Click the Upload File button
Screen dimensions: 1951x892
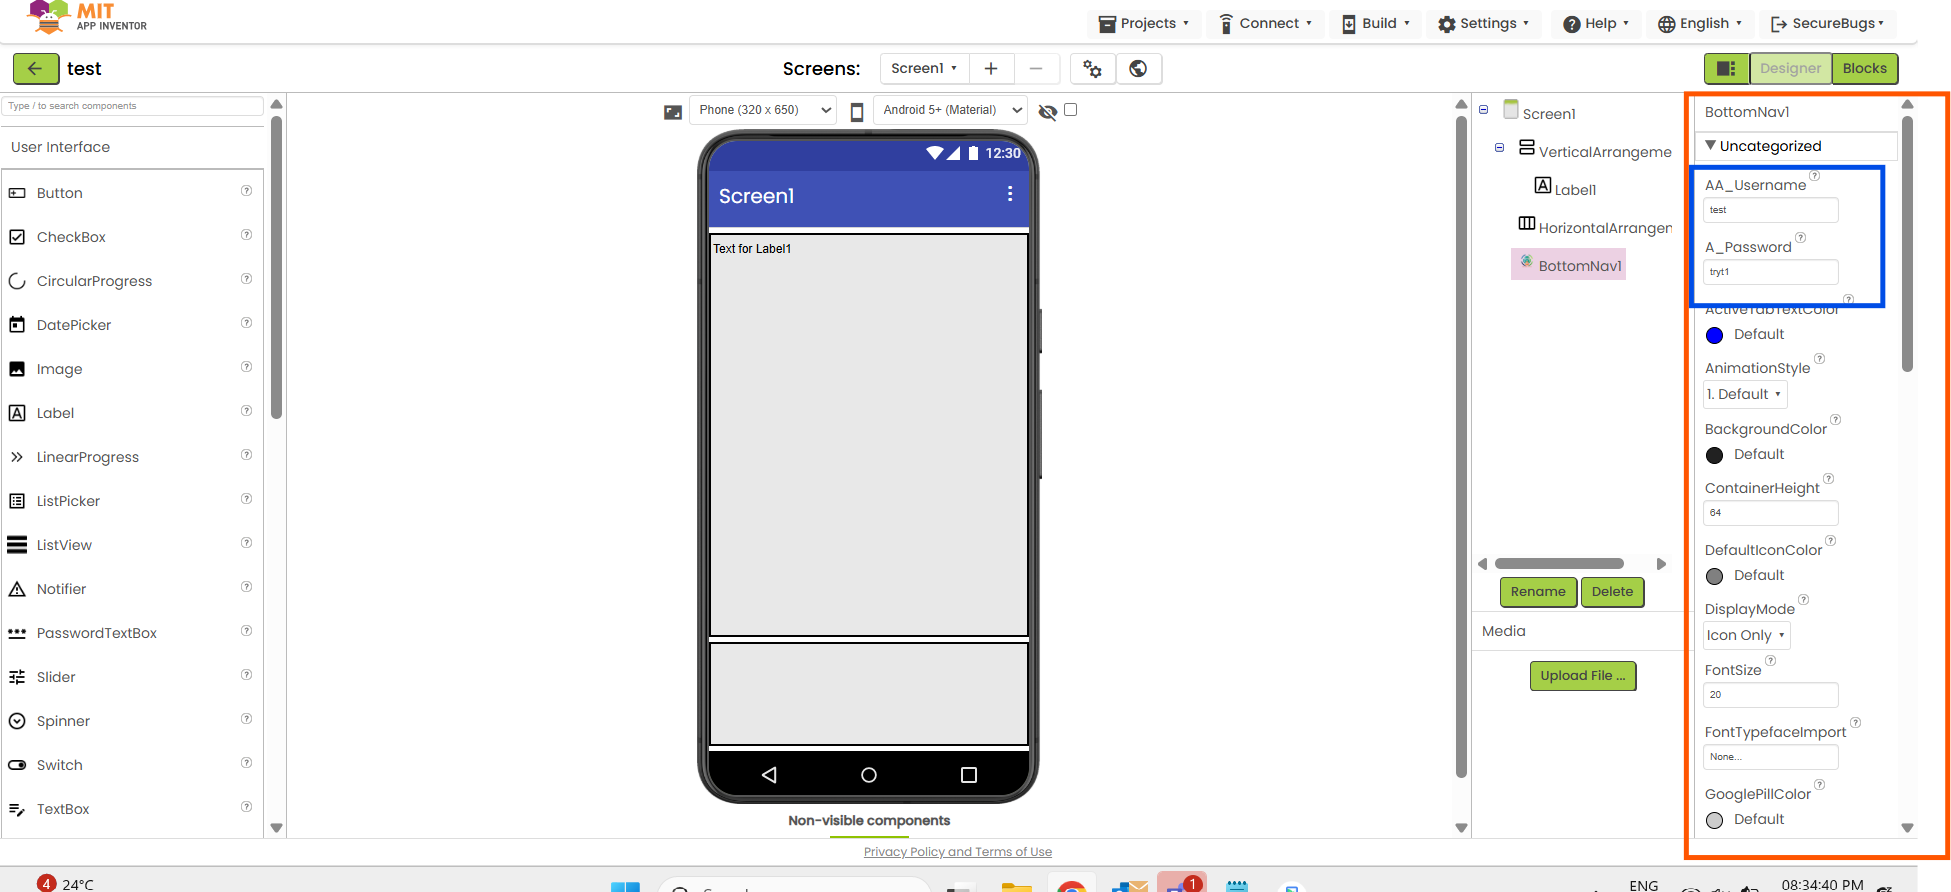pyautogui.click(x=1582, y=676)
